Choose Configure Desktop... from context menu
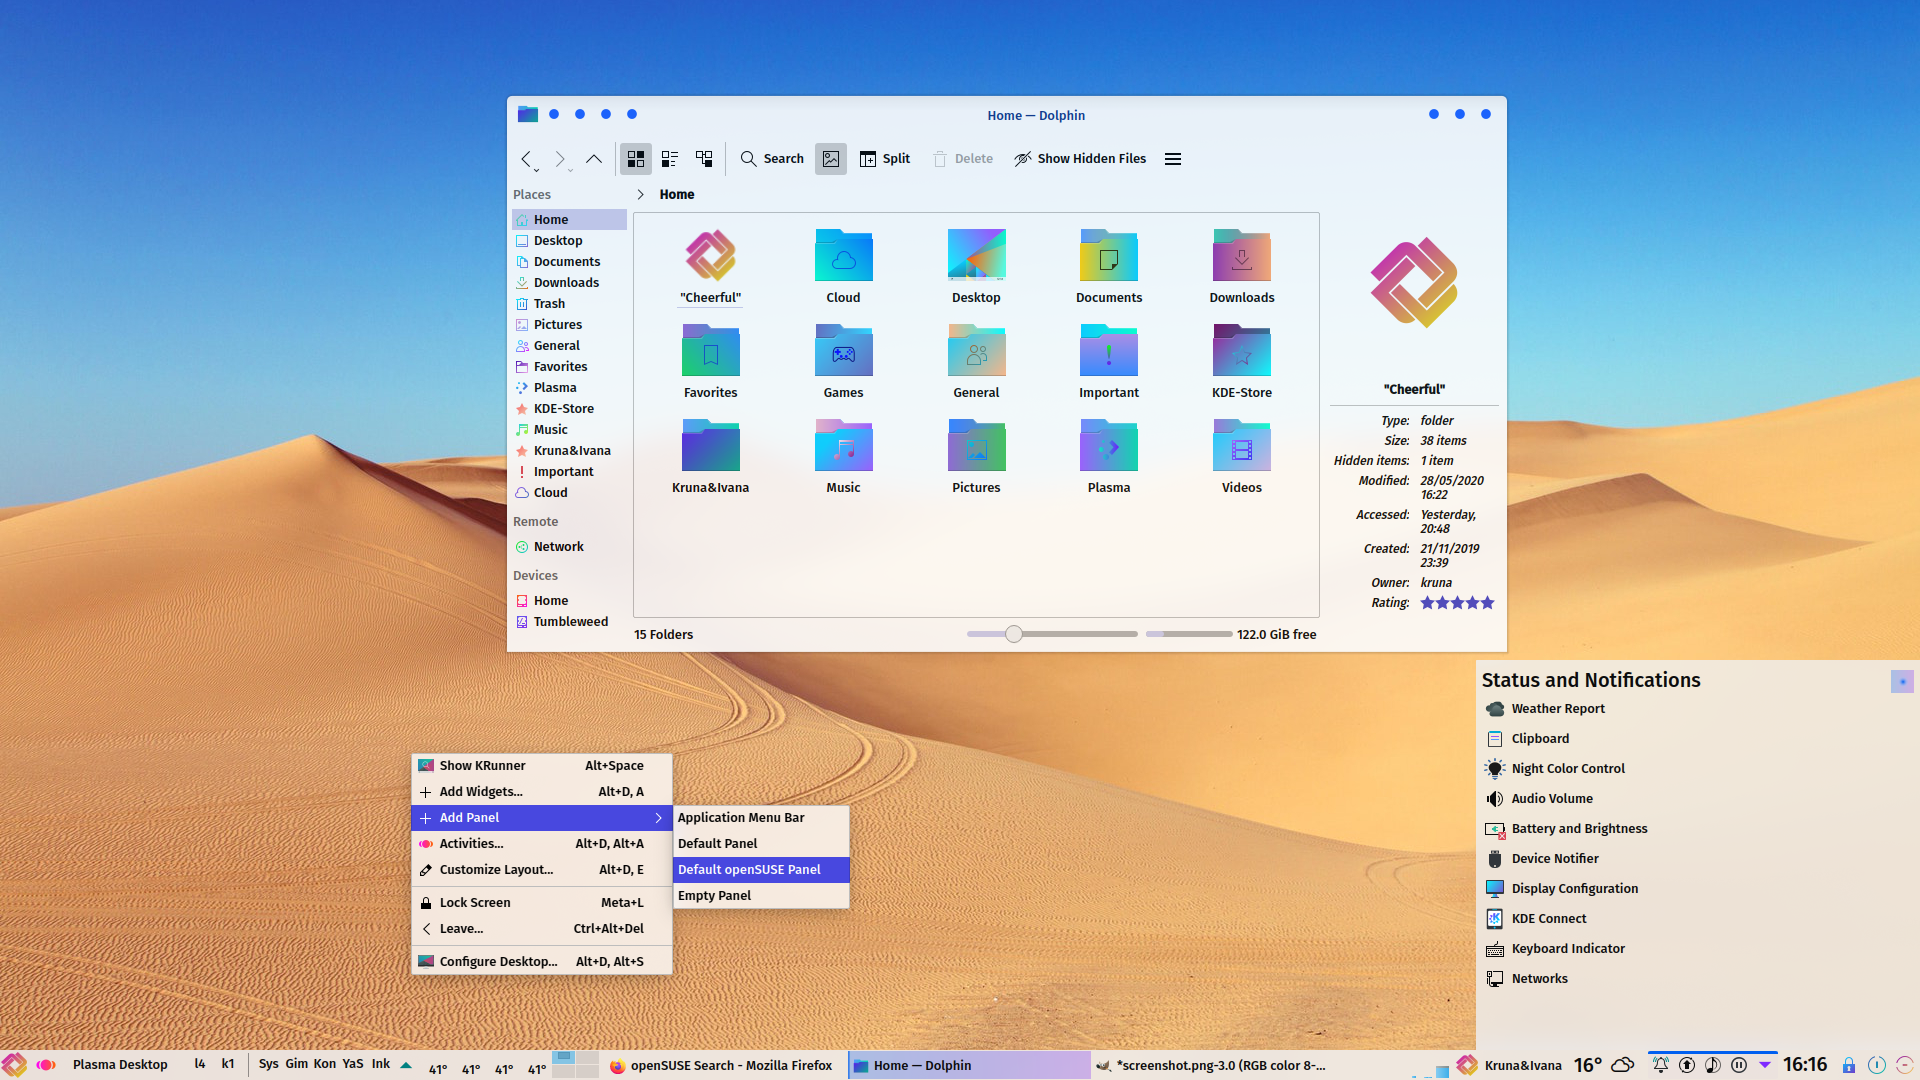1920x1080 pixels. [541, 962]
